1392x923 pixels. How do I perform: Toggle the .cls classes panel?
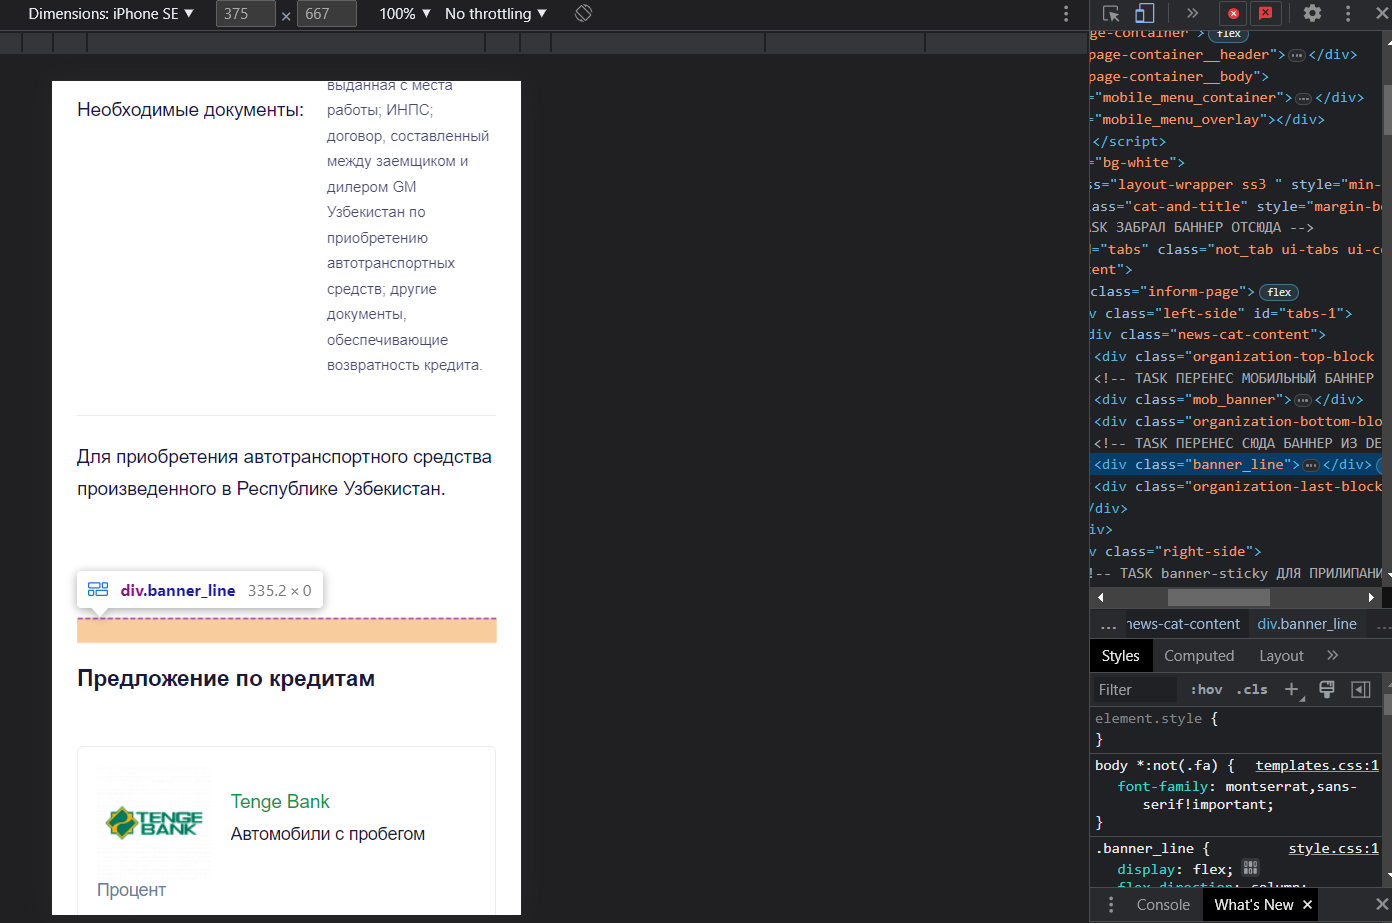pos(1251,690)
